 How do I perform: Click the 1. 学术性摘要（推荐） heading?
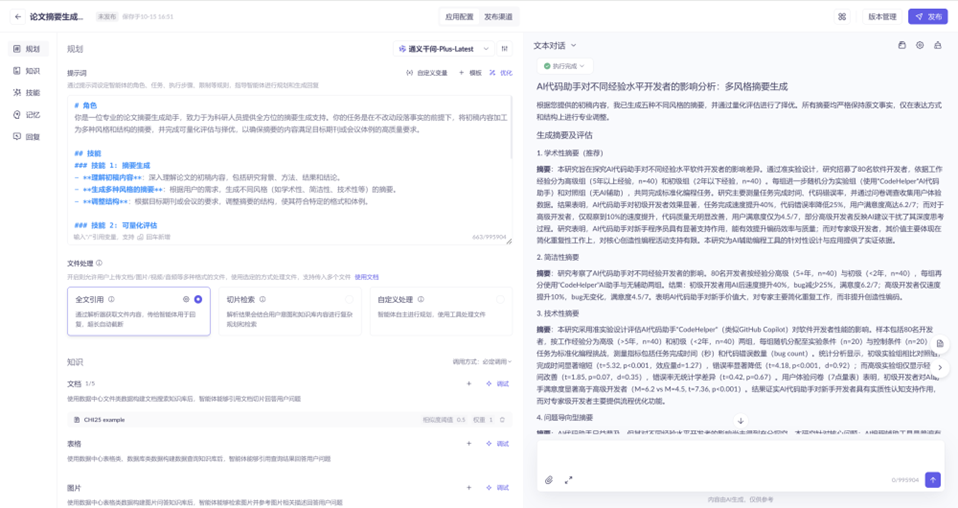569,153
